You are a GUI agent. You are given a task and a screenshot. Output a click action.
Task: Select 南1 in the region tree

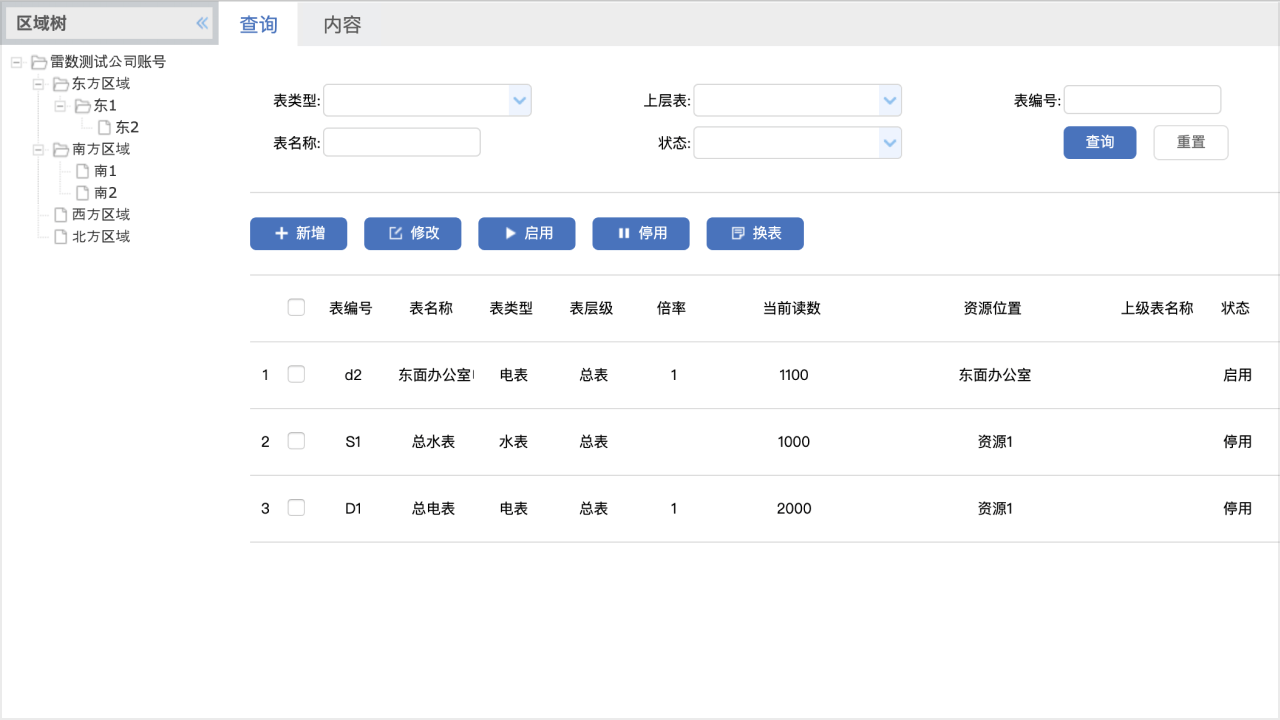pyautogui.click(x=105, y=172)
